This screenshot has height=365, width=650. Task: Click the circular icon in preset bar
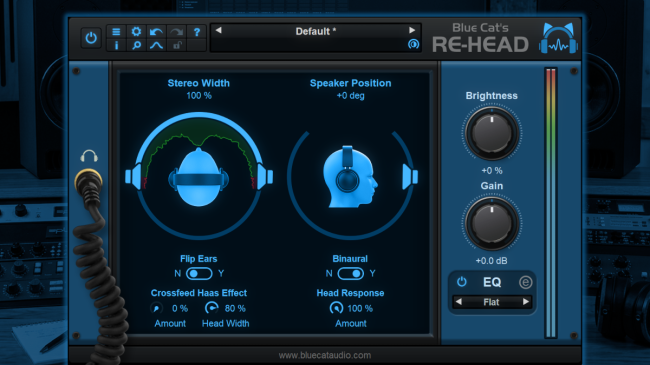pos(413,44)
